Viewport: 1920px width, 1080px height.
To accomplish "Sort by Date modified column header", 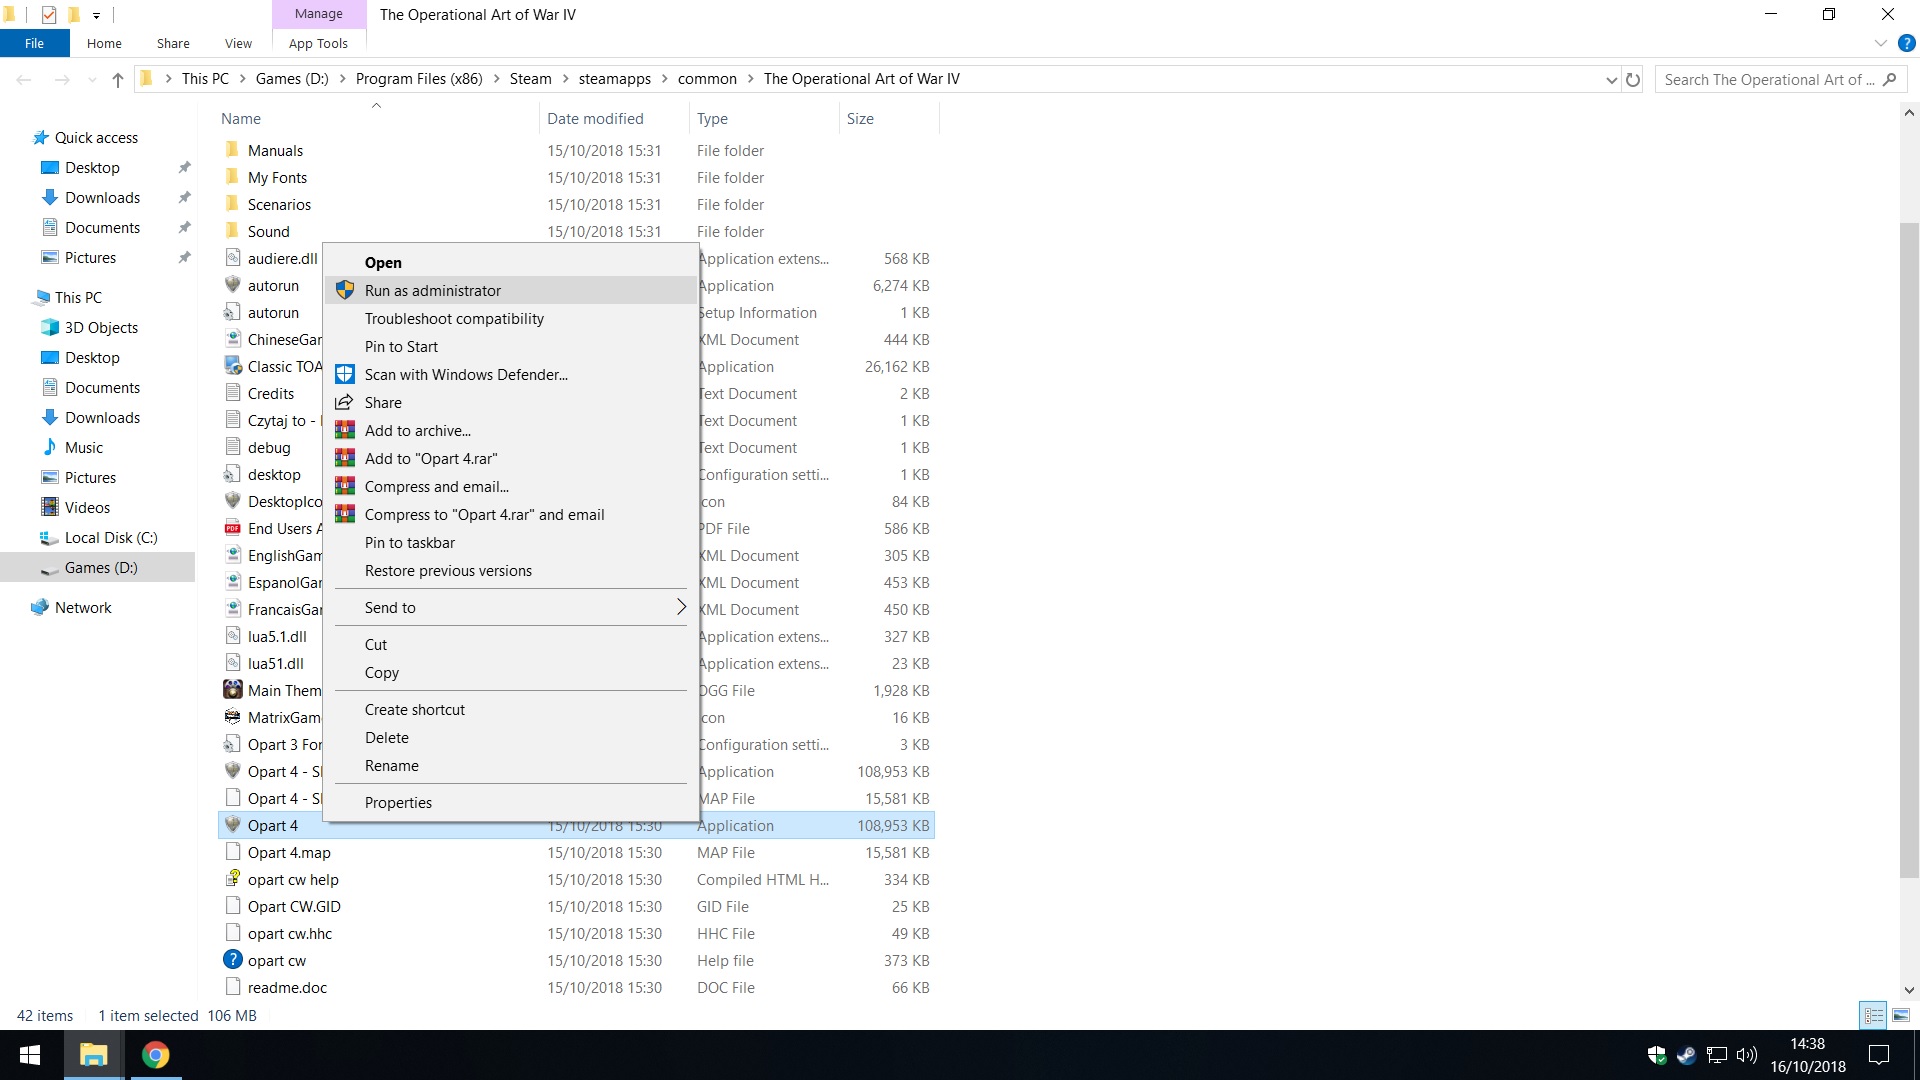I will click(x=614, y=118).
